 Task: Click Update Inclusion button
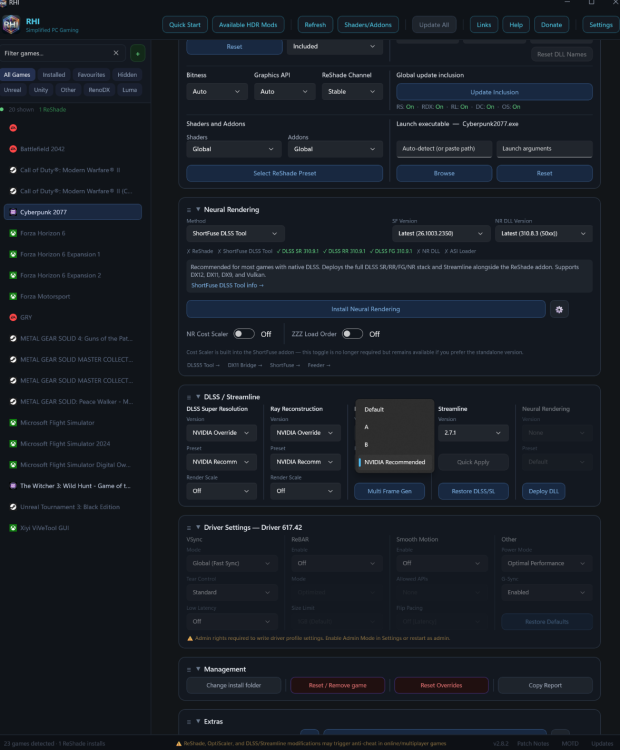click(x=494, y=92)
